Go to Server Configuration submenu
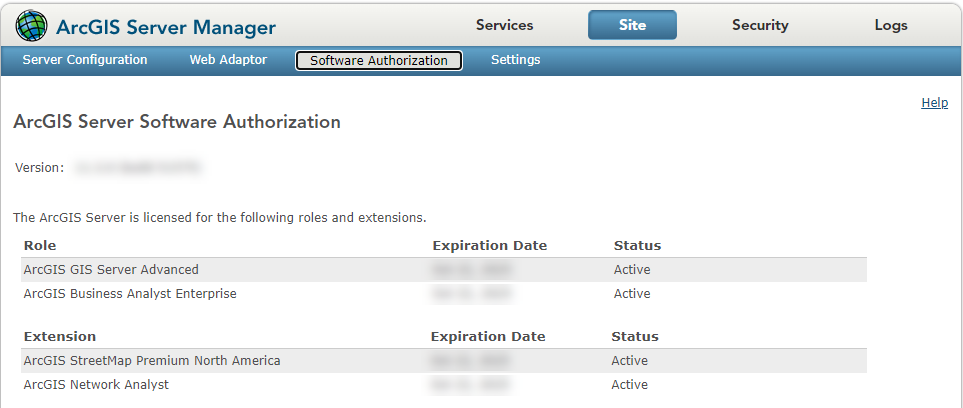Screen dimensions: 963x408 tap(85, 60)
